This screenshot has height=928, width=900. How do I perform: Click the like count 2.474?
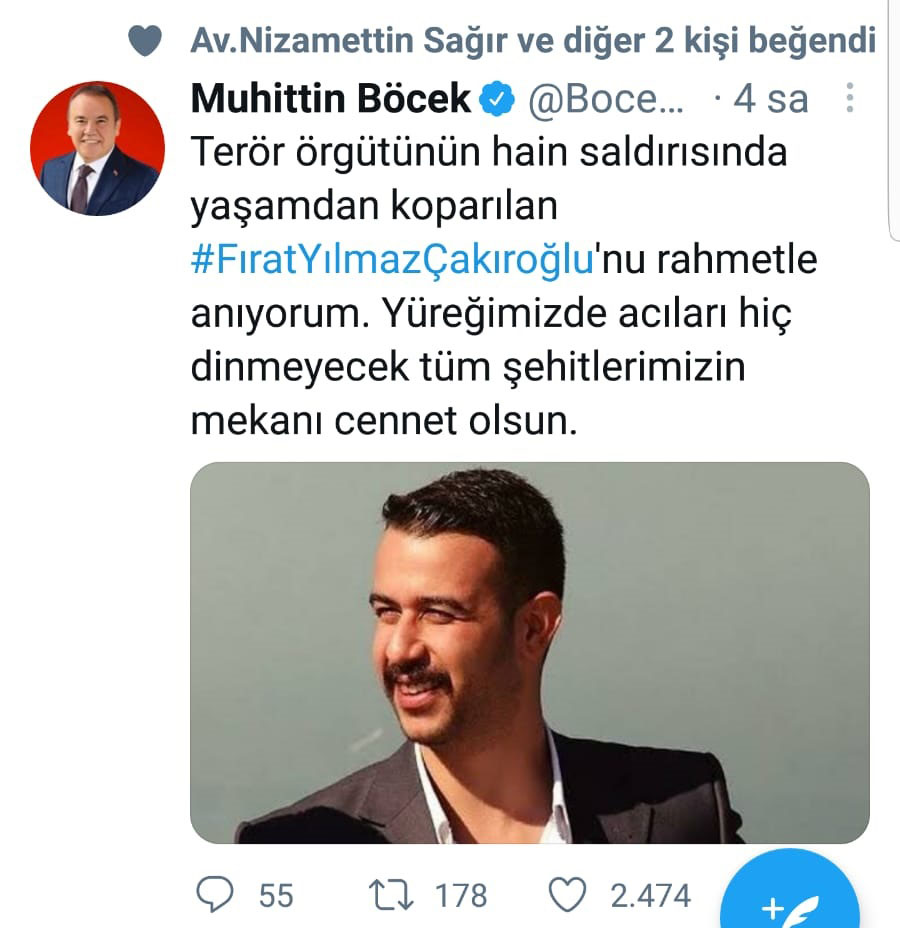pos(650,894)
